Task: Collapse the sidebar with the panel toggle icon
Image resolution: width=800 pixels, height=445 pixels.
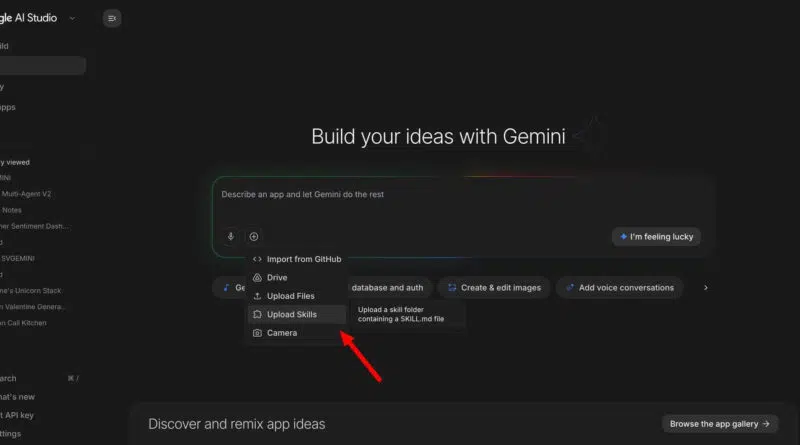Action: point(112,18)
